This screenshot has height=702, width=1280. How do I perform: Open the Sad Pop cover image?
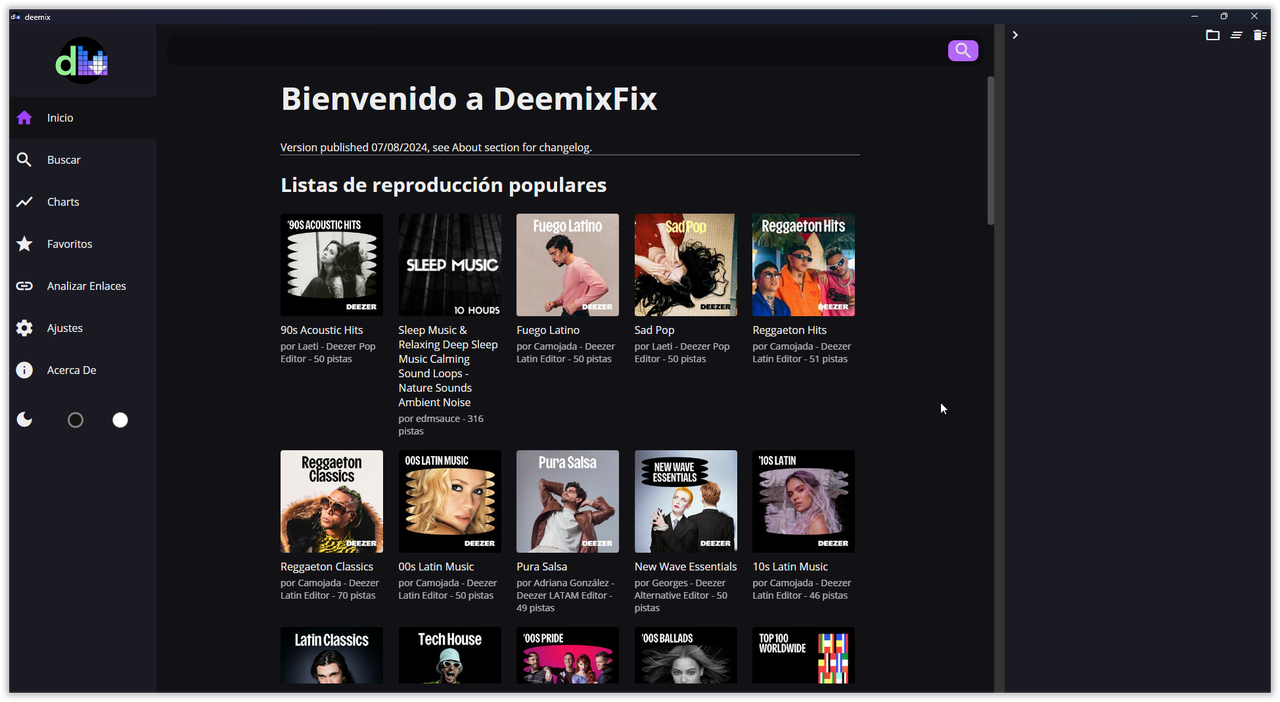pyautogui.click(x=686, y=265)
